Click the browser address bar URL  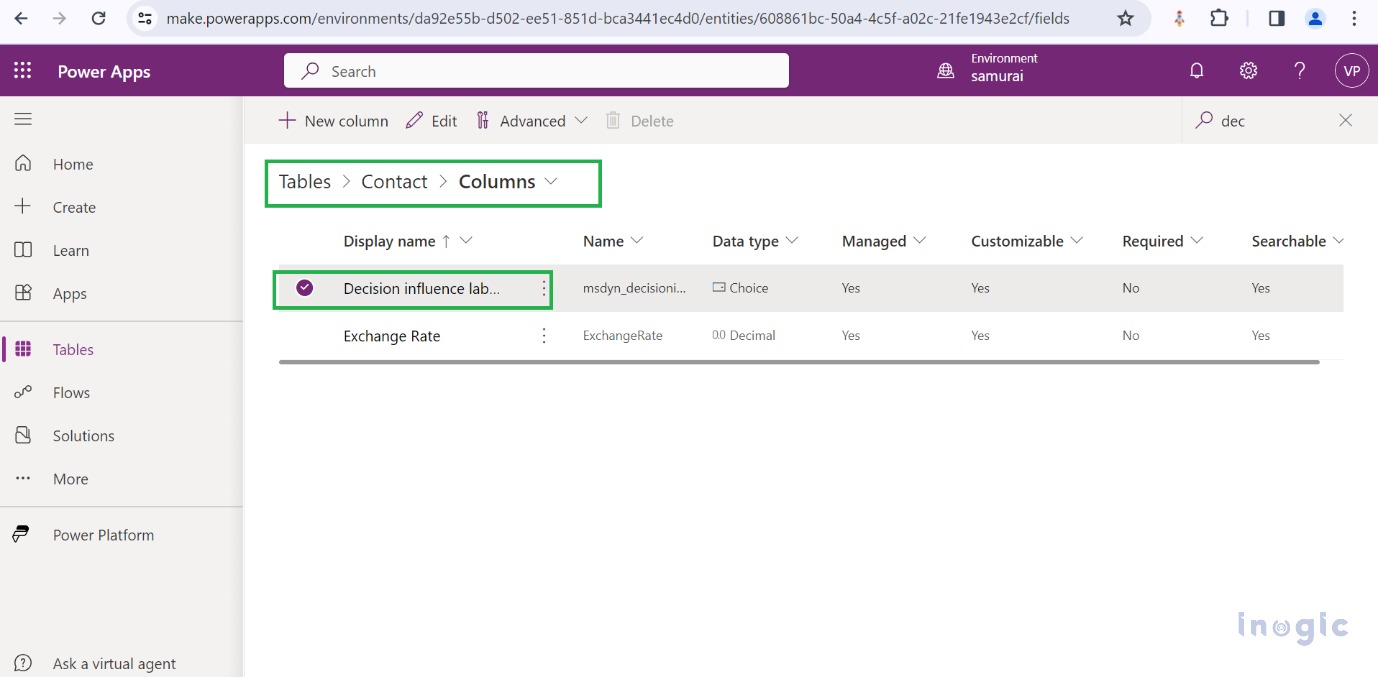click(617, 18)
